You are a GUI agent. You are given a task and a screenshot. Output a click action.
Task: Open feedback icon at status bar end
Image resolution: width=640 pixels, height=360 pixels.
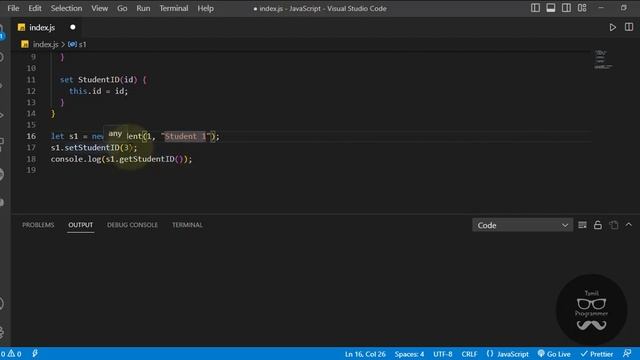point(627,353)
